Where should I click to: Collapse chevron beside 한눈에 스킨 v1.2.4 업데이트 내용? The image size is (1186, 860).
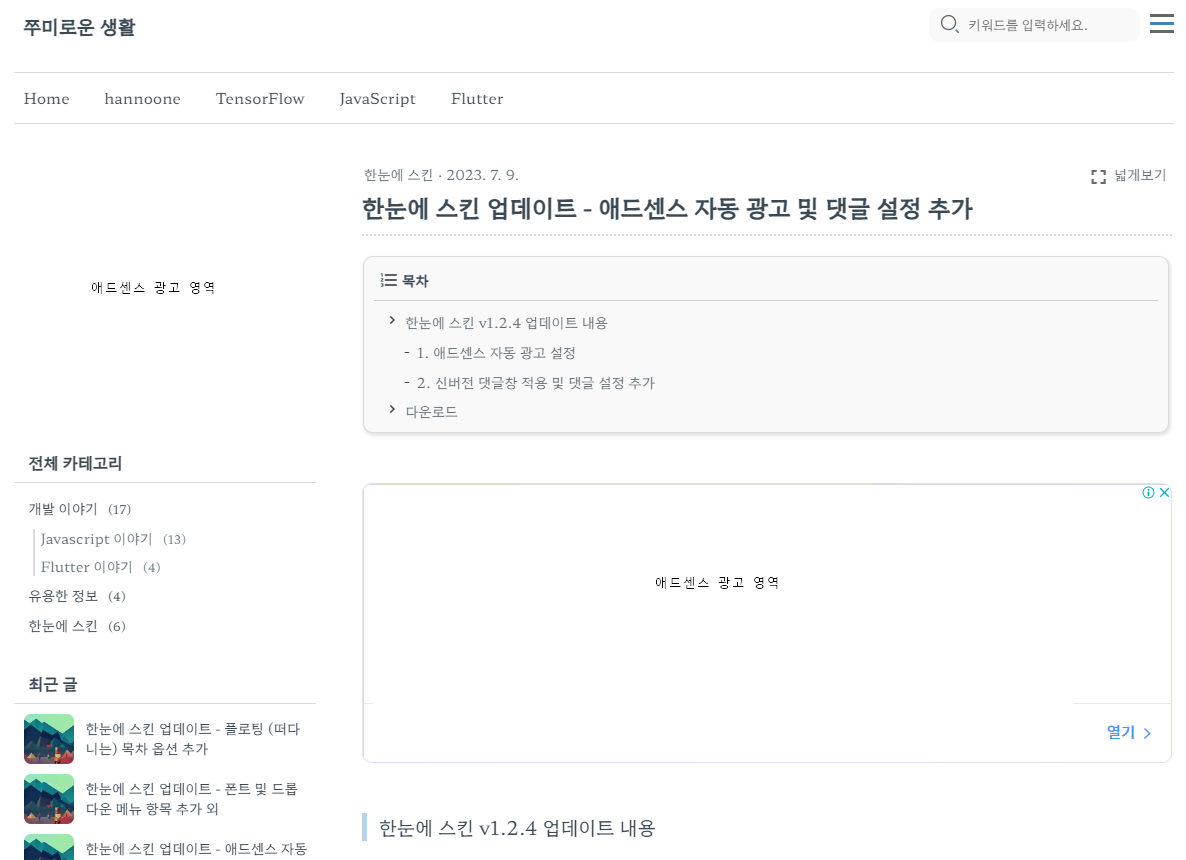(x=392, y=321)
